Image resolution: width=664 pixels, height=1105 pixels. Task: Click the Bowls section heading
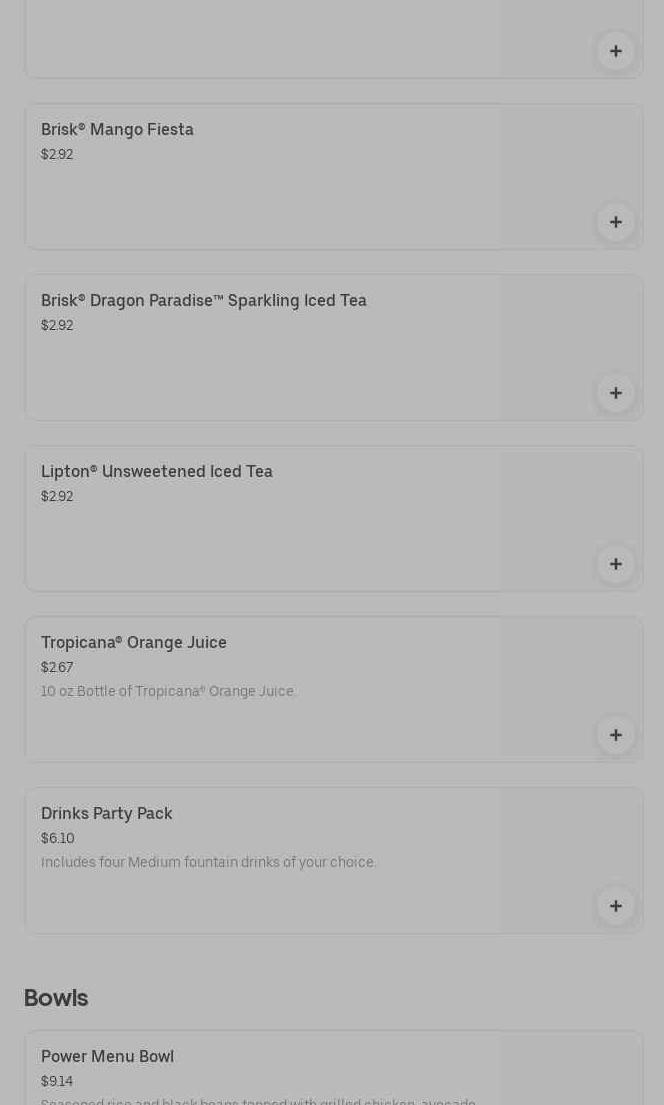[56, 998]
